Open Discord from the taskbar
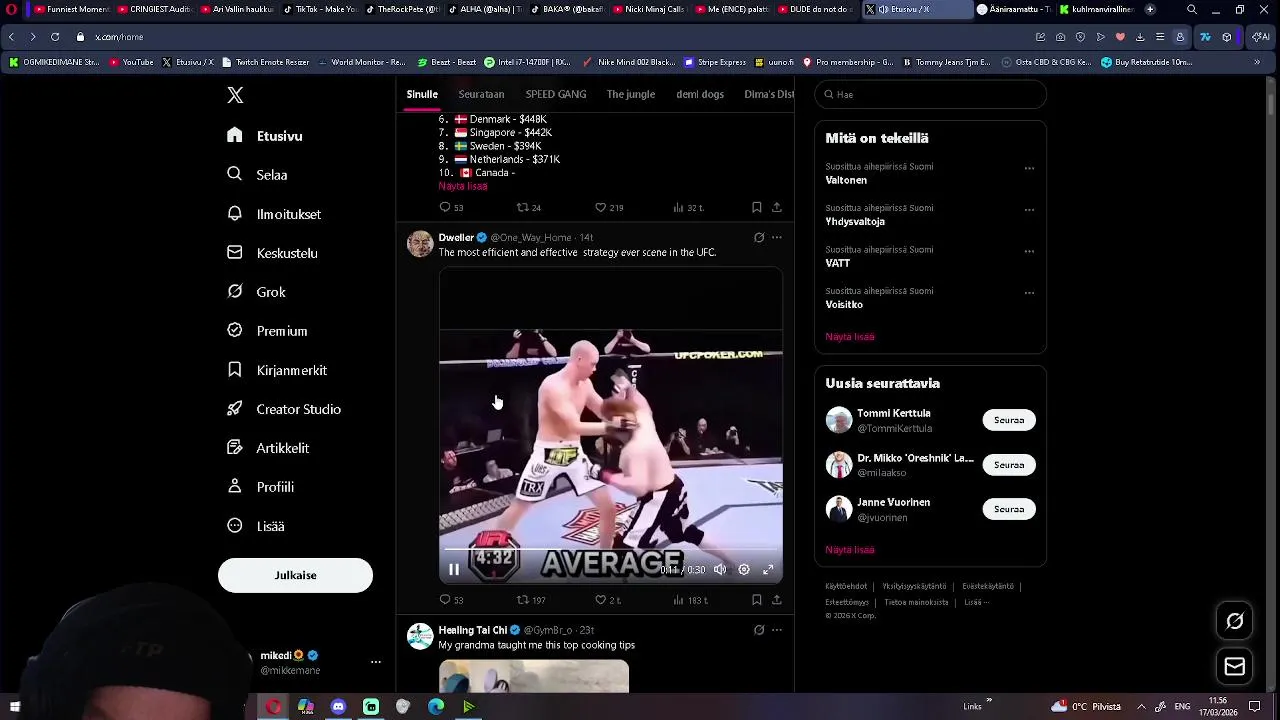The width and height of the screenshot is (1280, 720). tap(338, 706)
